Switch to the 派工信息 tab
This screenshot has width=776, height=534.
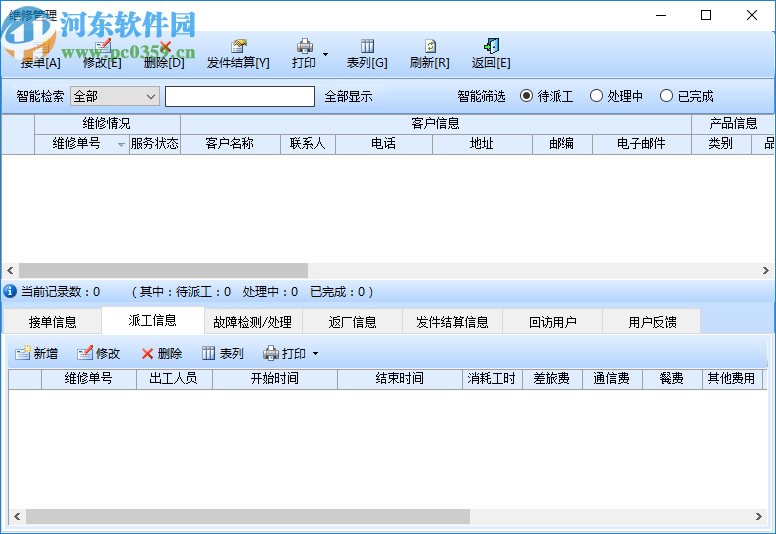point(152,321)
